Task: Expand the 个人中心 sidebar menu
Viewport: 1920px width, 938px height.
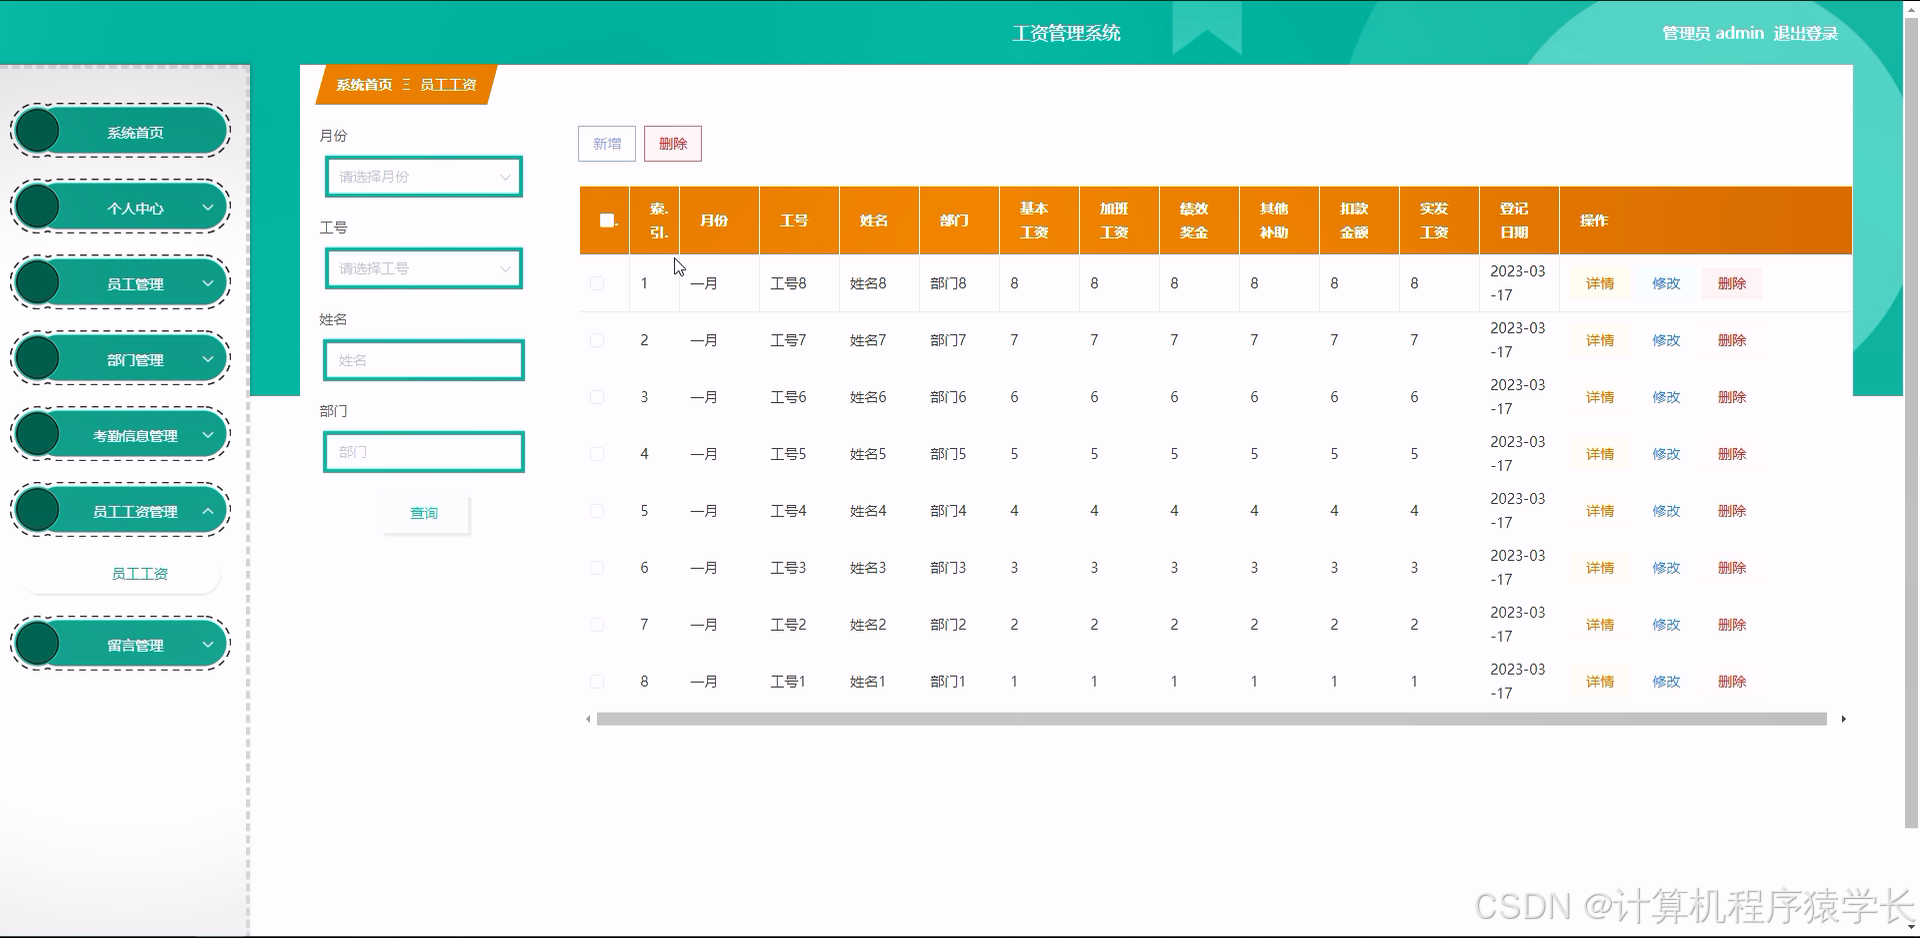Action: (120, 208)
